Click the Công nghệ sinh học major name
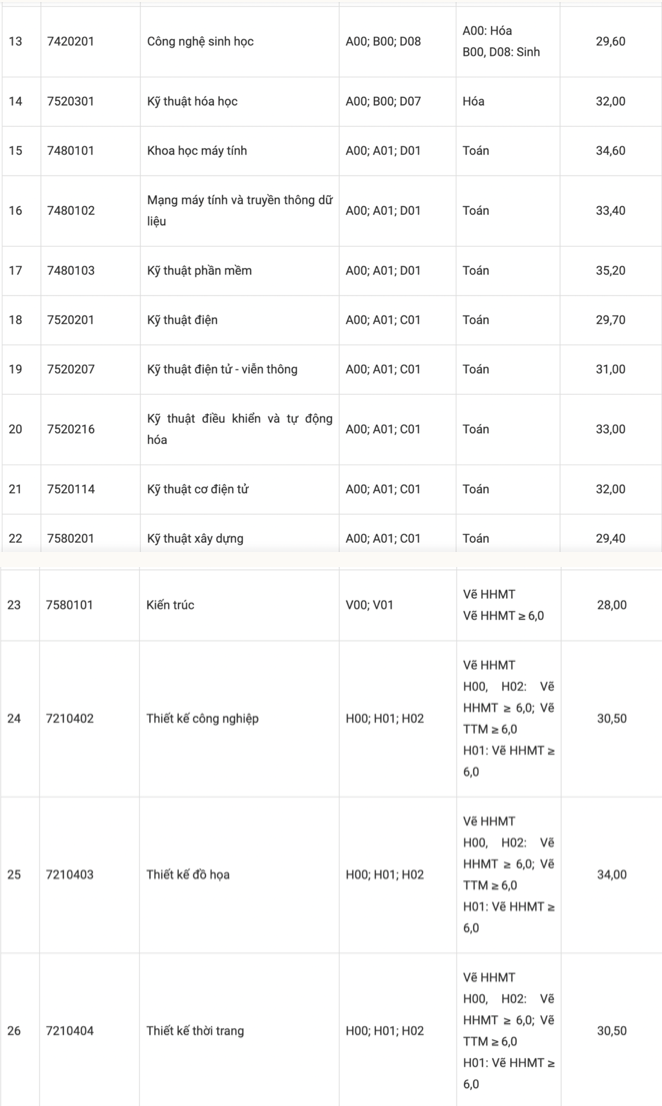 tap(200, 42)
